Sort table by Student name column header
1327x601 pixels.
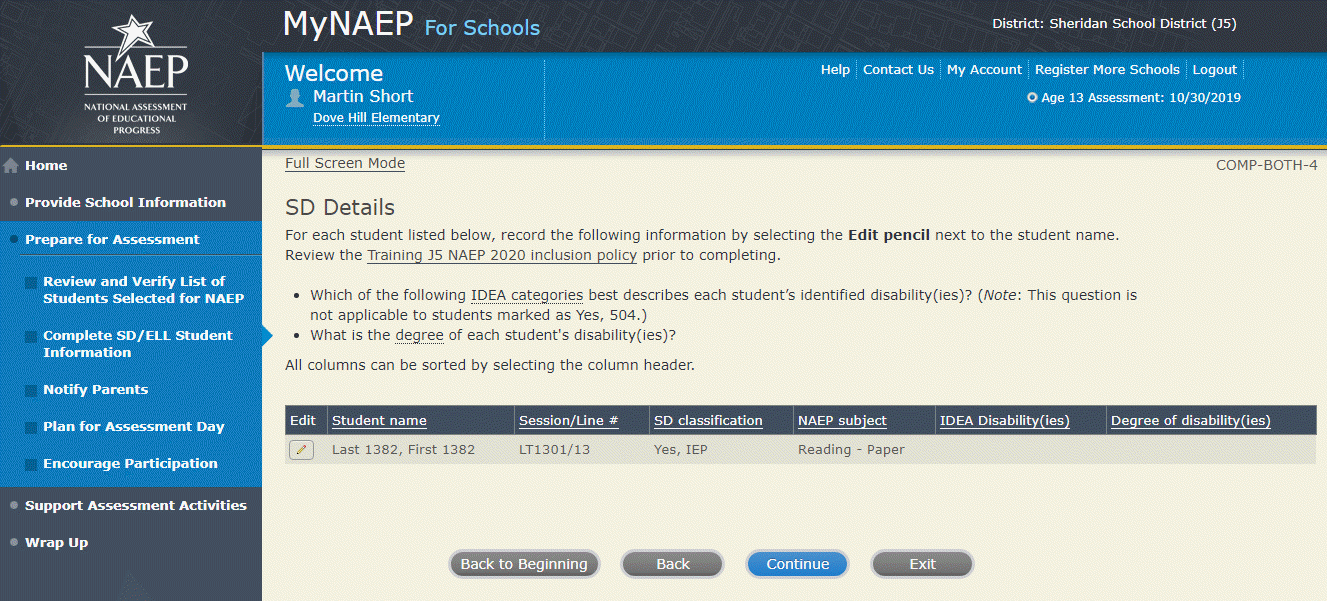click(x=379, y=421)
